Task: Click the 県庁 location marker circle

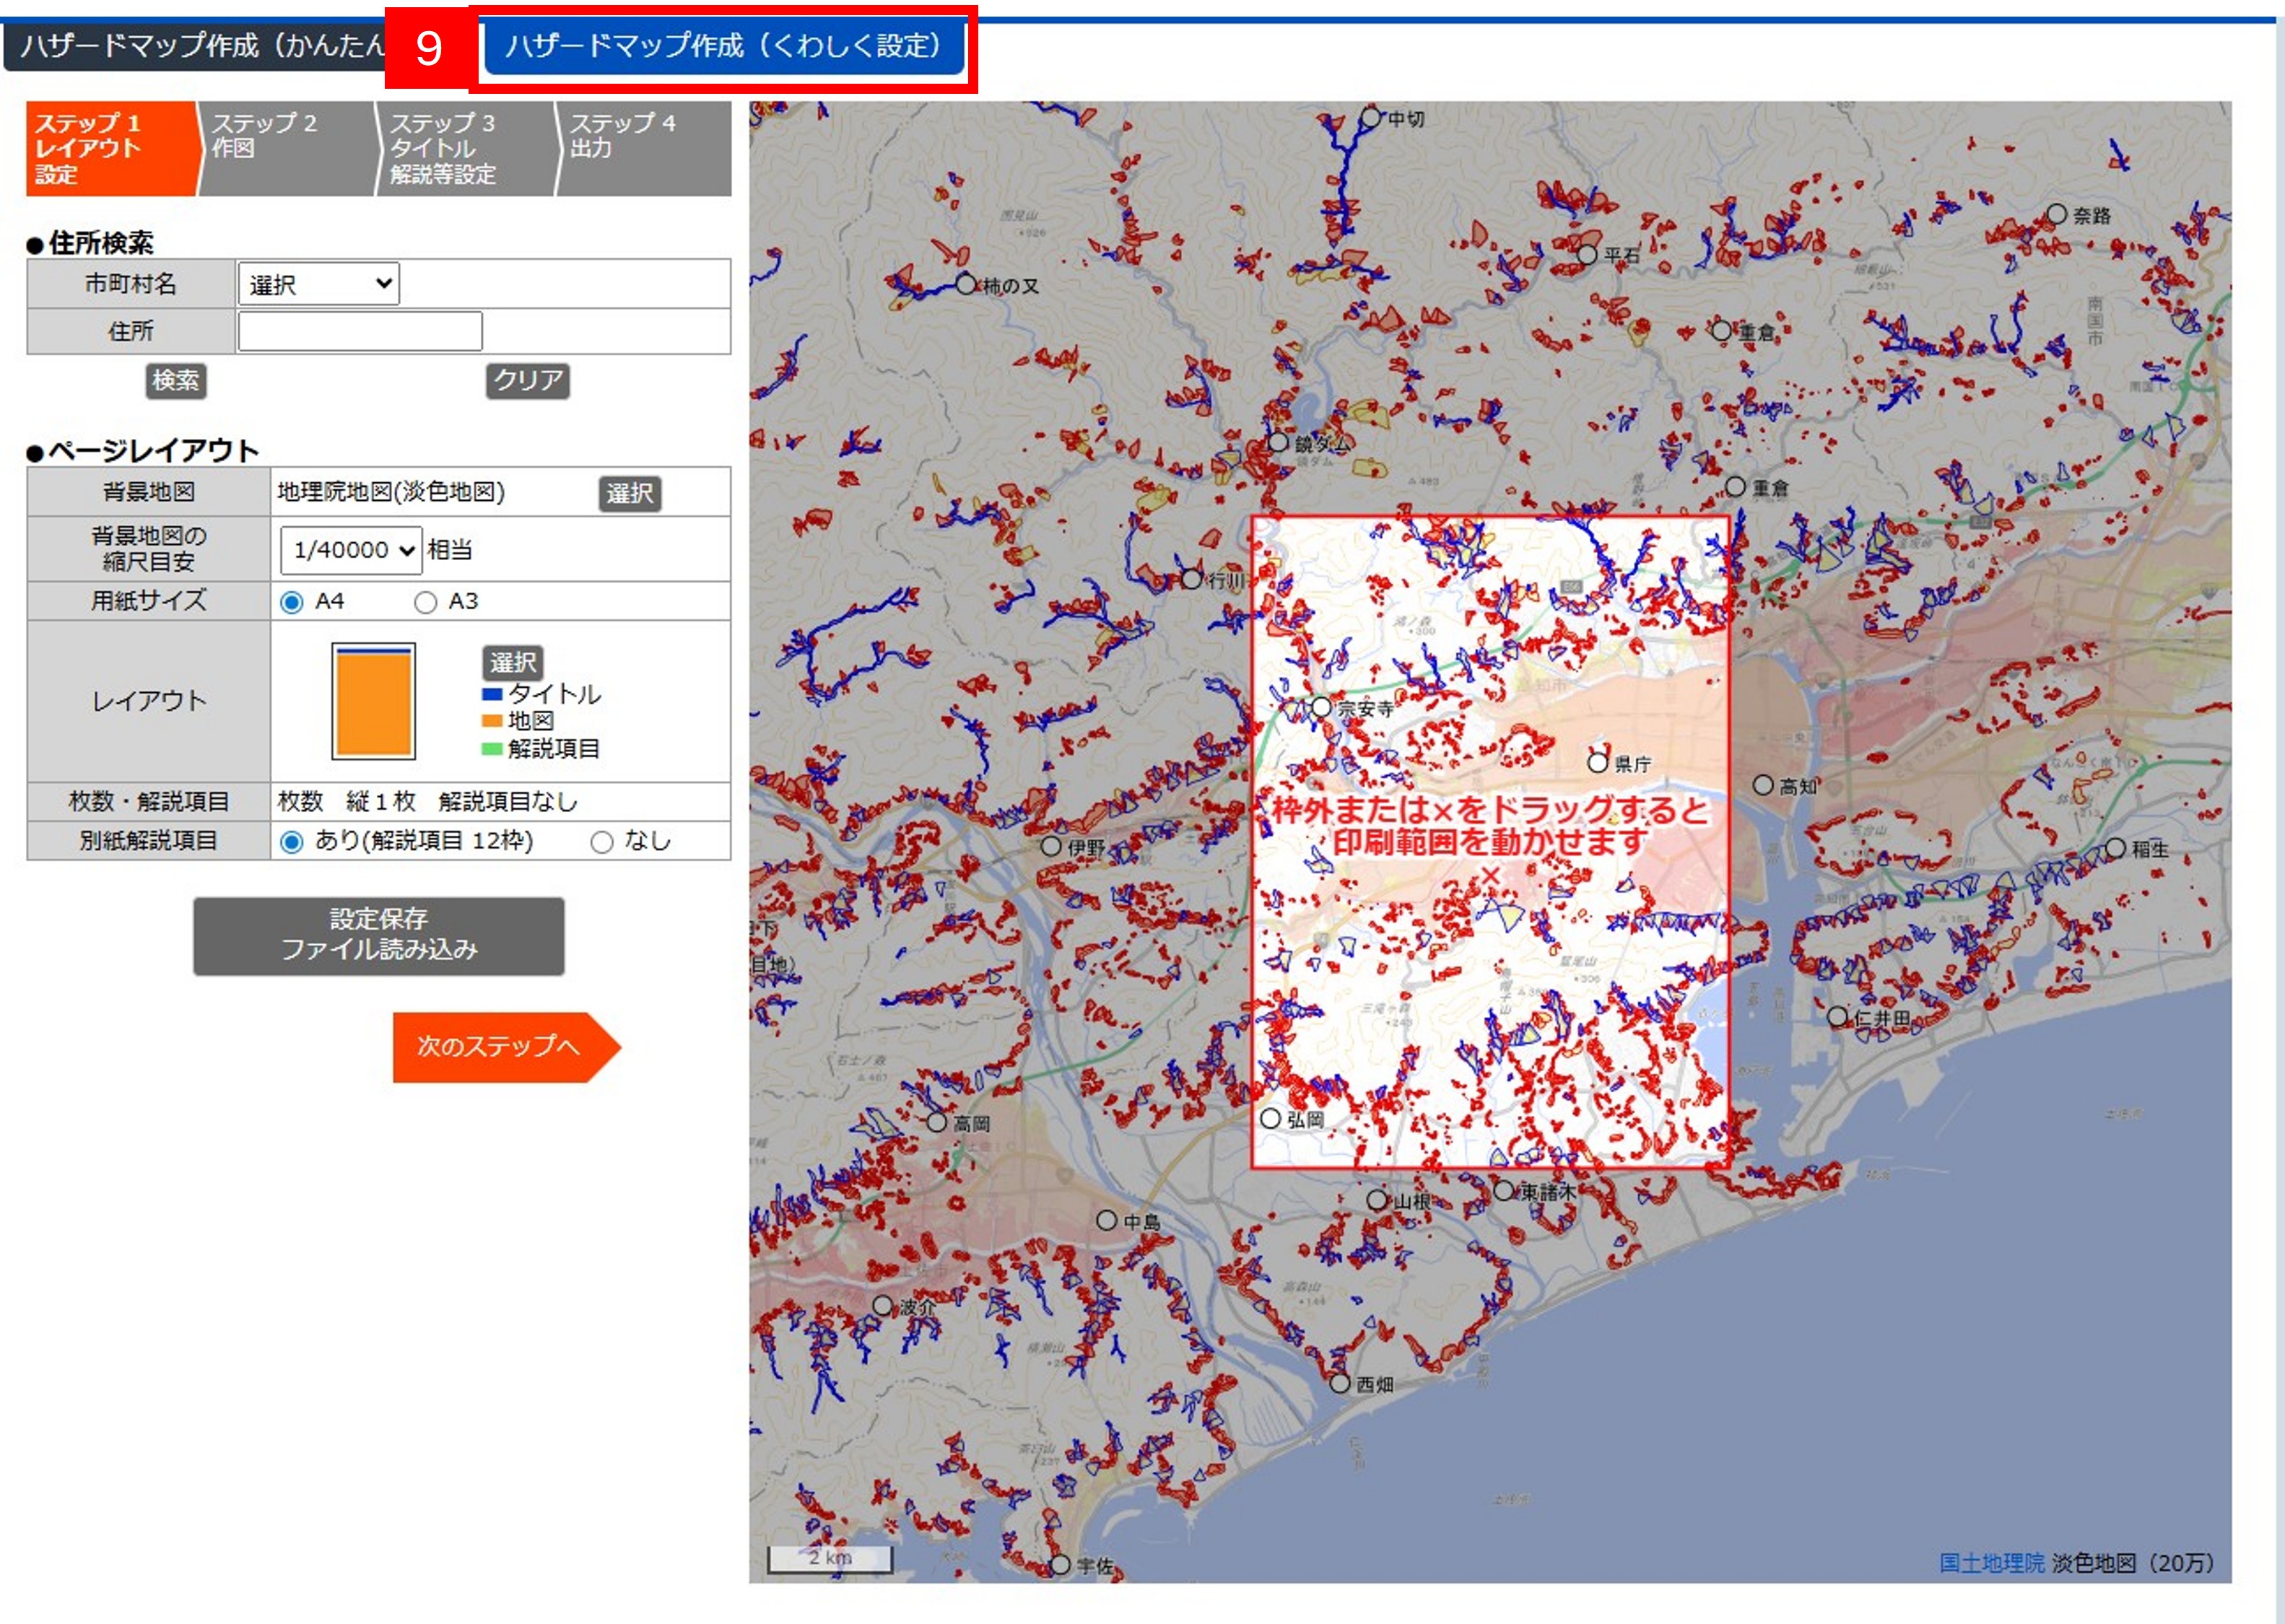Action: [x=1598, y=763]
